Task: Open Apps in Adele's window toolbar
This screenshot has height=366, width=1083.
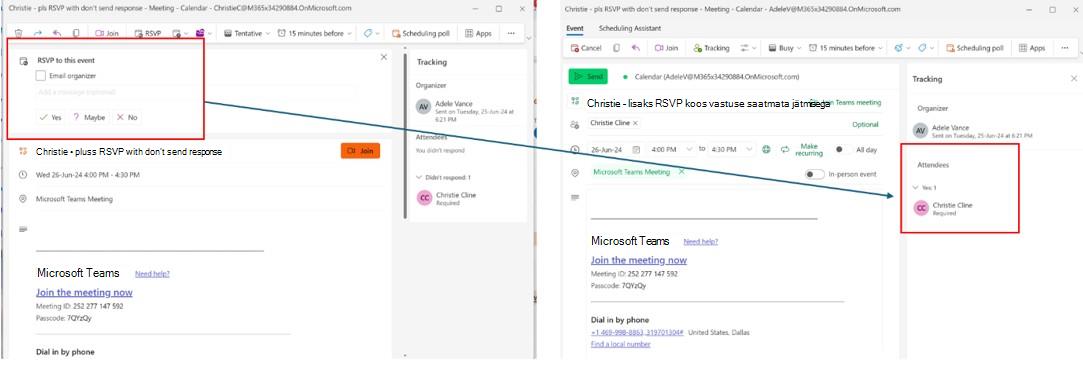Action: click(x=1032, y=48)
